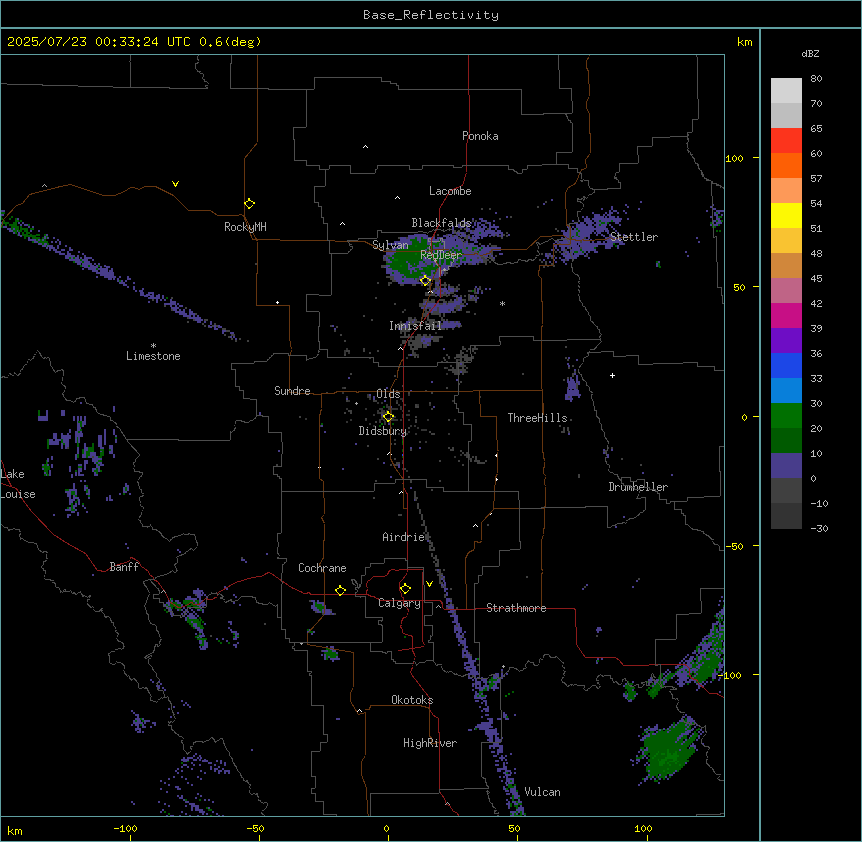Click the asterisk marker above Limestone label
The height and width of the screenshot is (842, 862).
point(153,346)
